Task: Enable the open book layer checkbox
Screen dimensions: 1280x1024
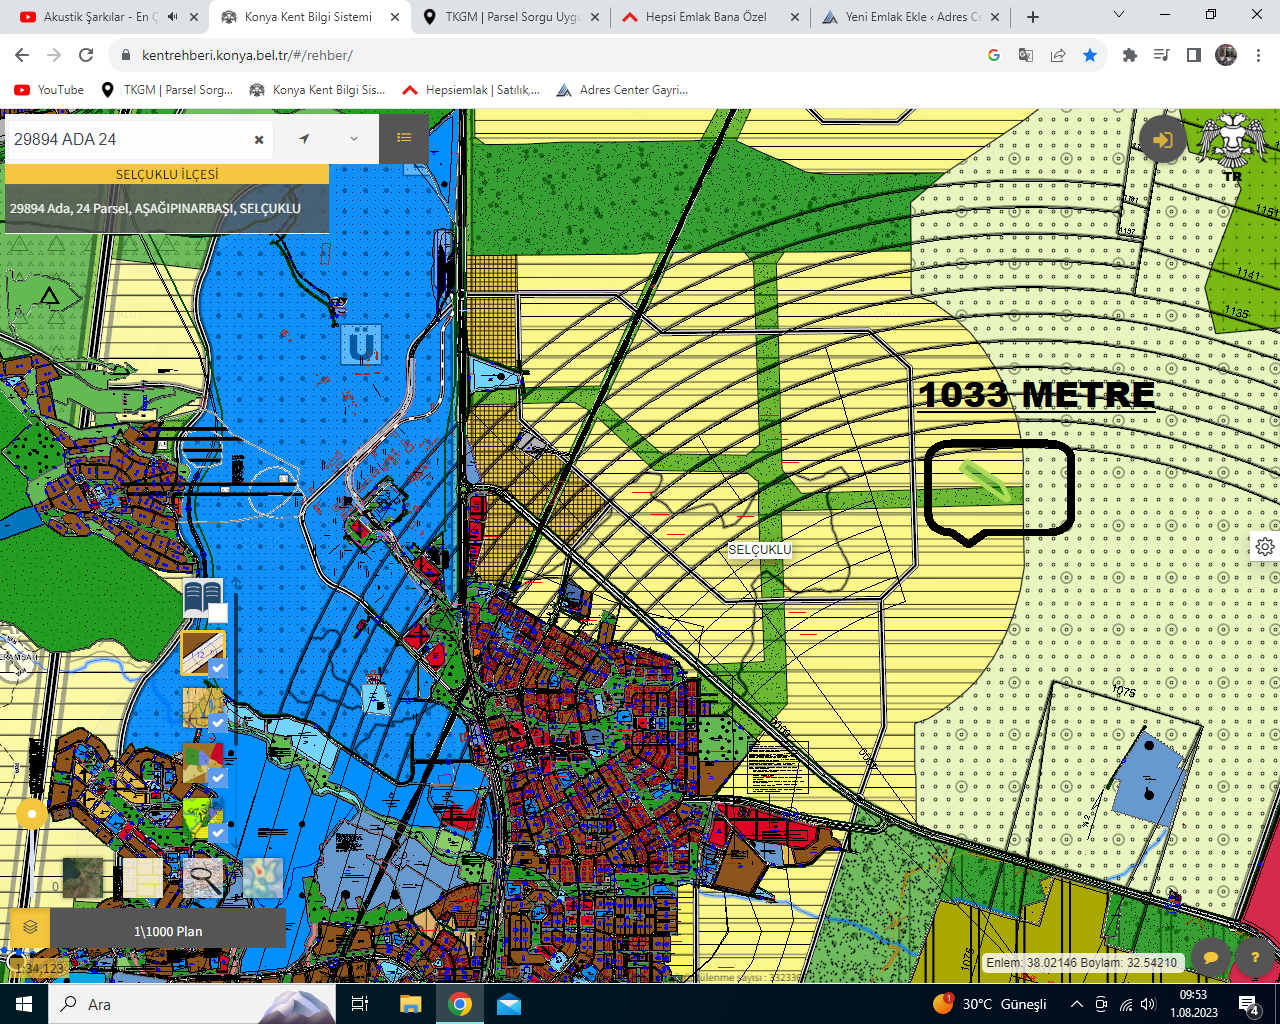Action: click(218, 613)
